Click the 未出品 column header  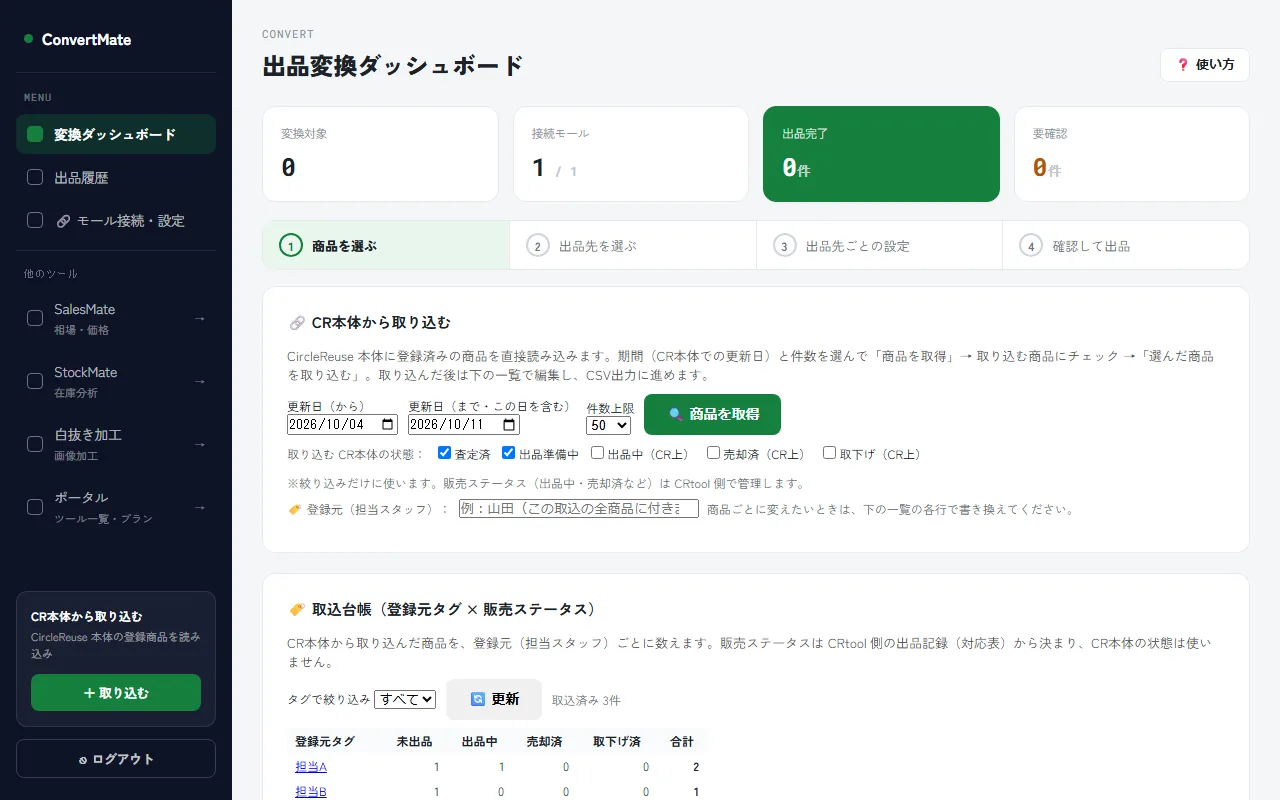click(414, 742)
